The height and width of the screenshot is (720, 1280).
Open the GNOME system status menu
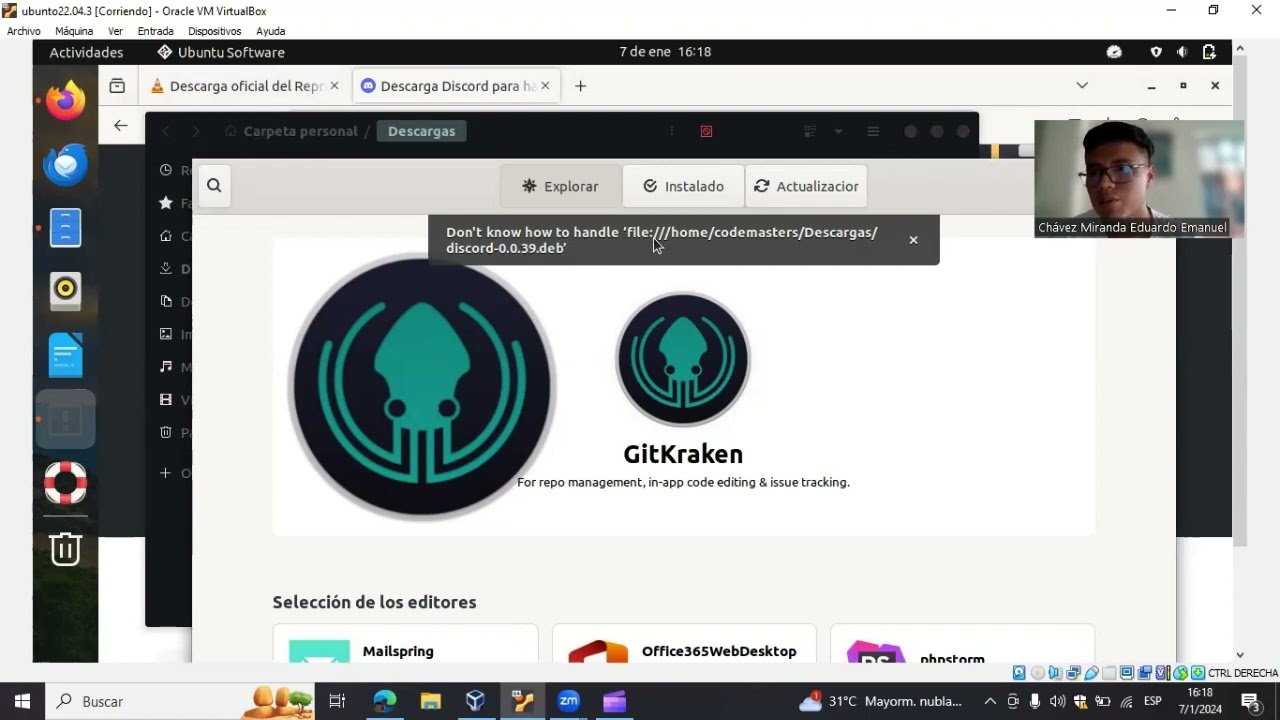point(1182,52)
